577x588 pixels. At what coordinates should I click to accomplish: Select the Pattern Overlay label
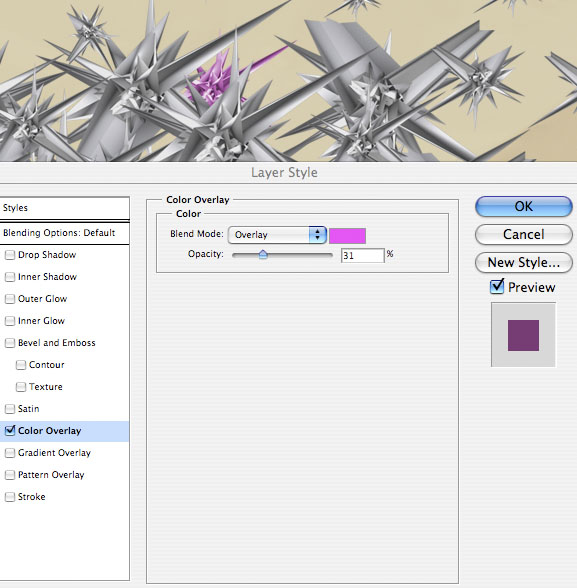click(x=51, y=475)
